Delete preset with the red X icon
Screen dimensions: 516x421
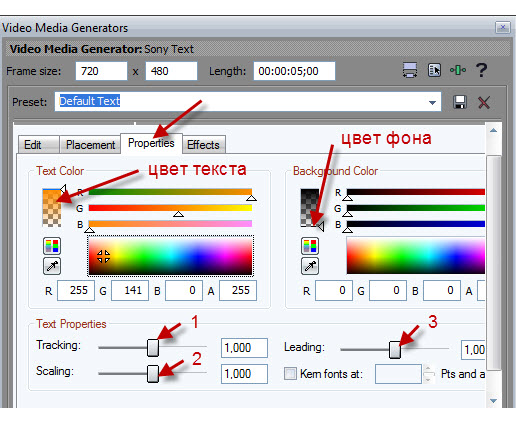[484, 102]
